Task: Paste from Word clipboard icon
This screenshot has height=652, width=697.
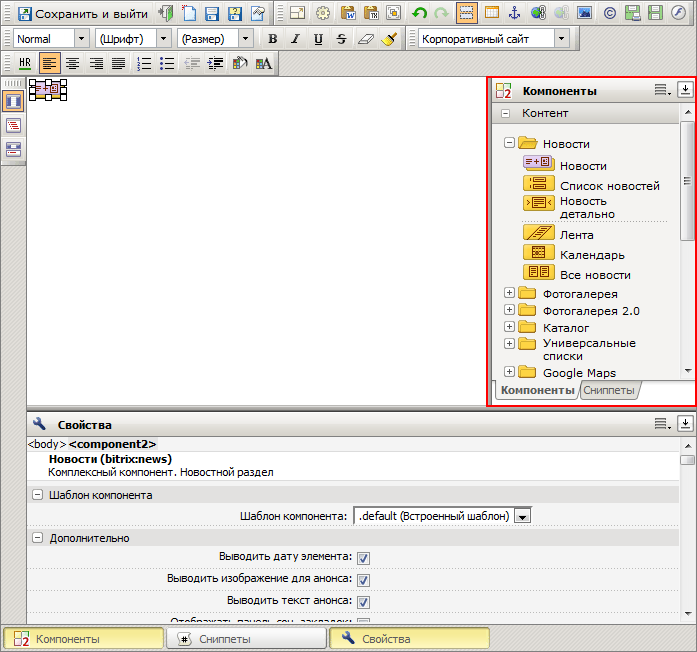Action: click(348, 13)
